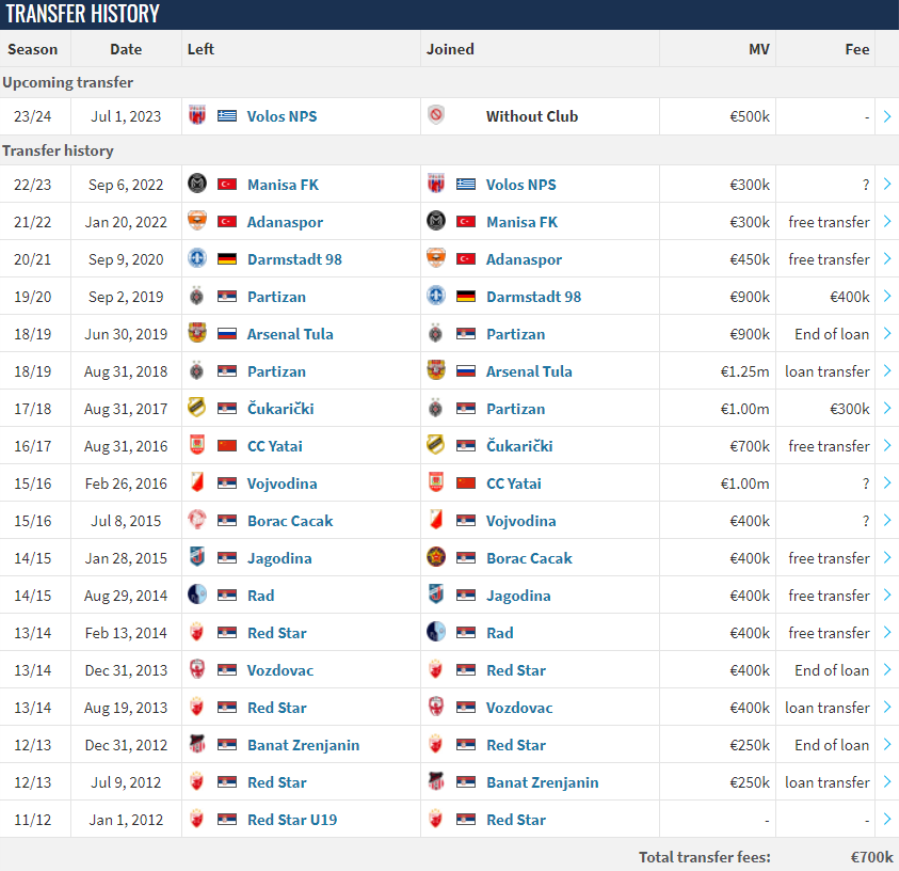Open Darmstadt 98 link in joined column
This screenshot has width=899, height=871.
[x=533, y=296]
